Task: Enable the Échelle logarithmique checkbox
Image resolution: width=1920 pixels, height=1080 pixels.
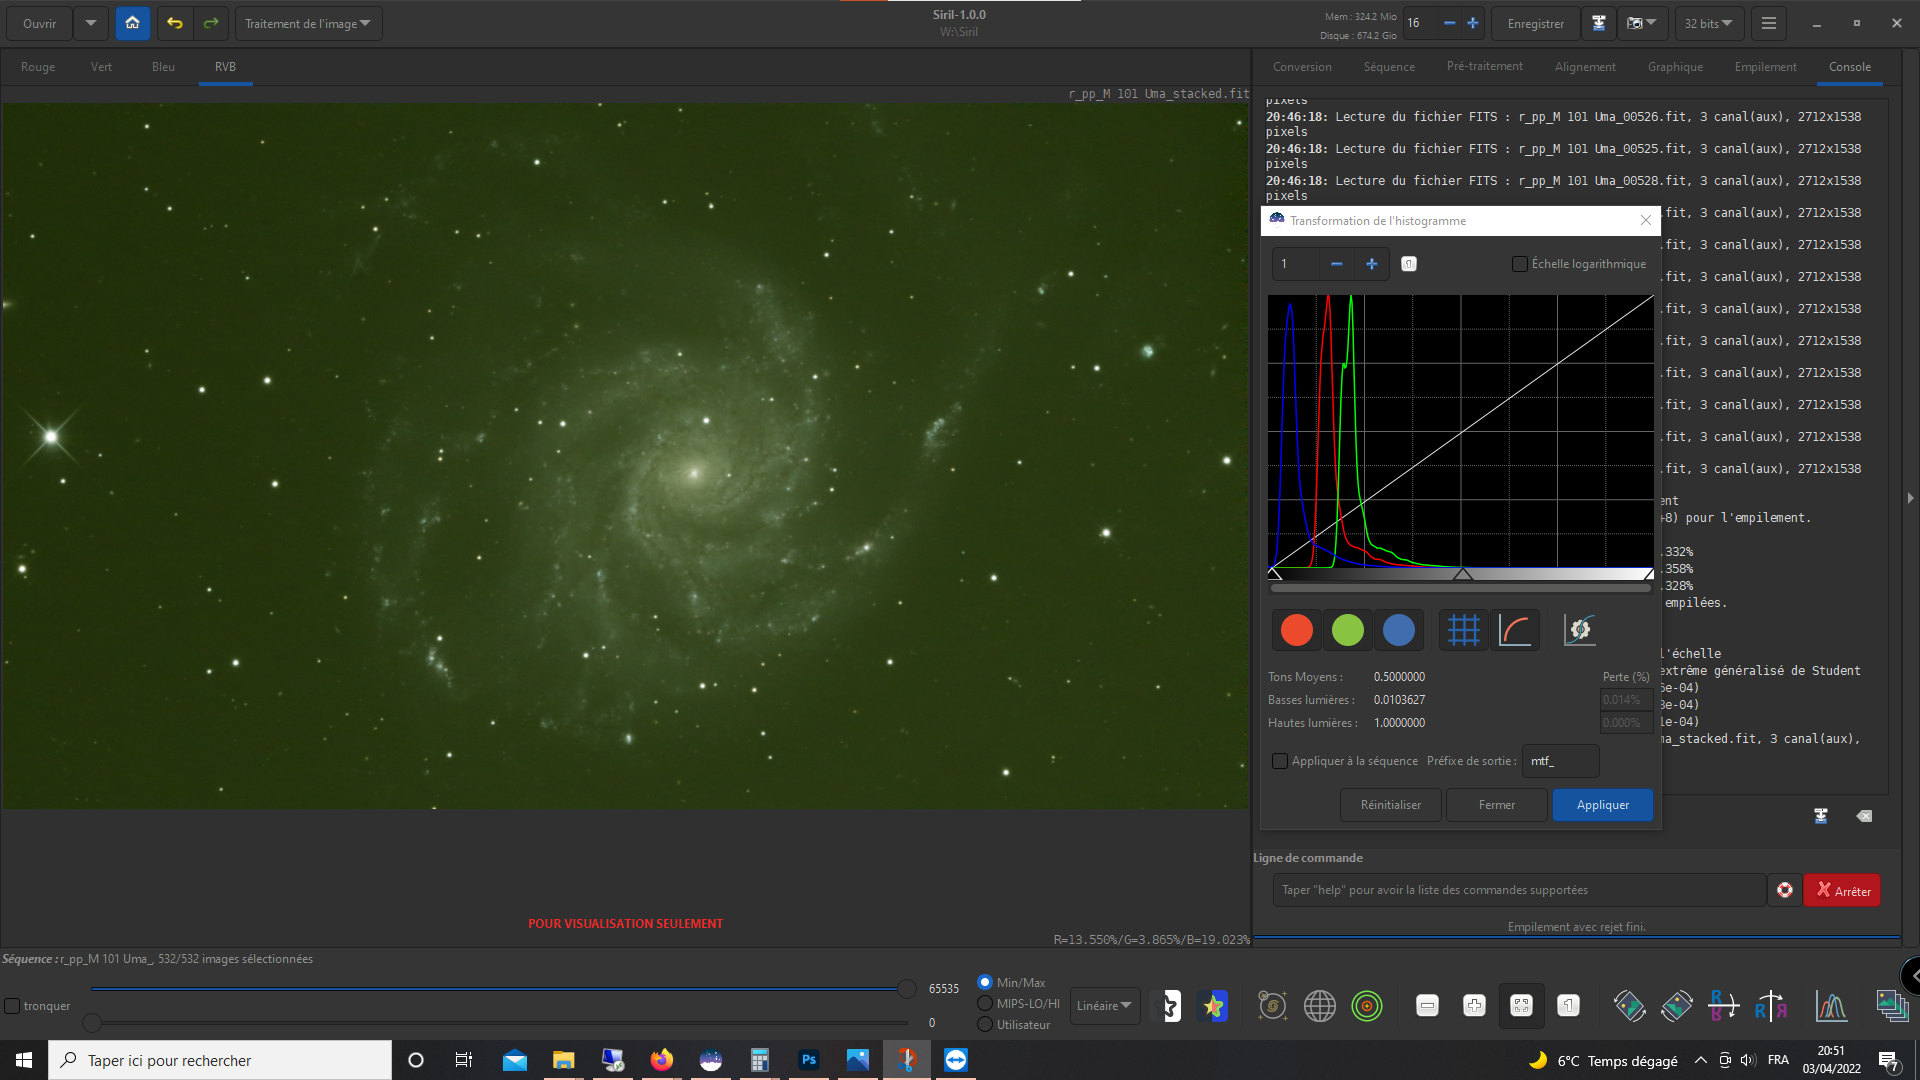Action: click(1520, 264)
